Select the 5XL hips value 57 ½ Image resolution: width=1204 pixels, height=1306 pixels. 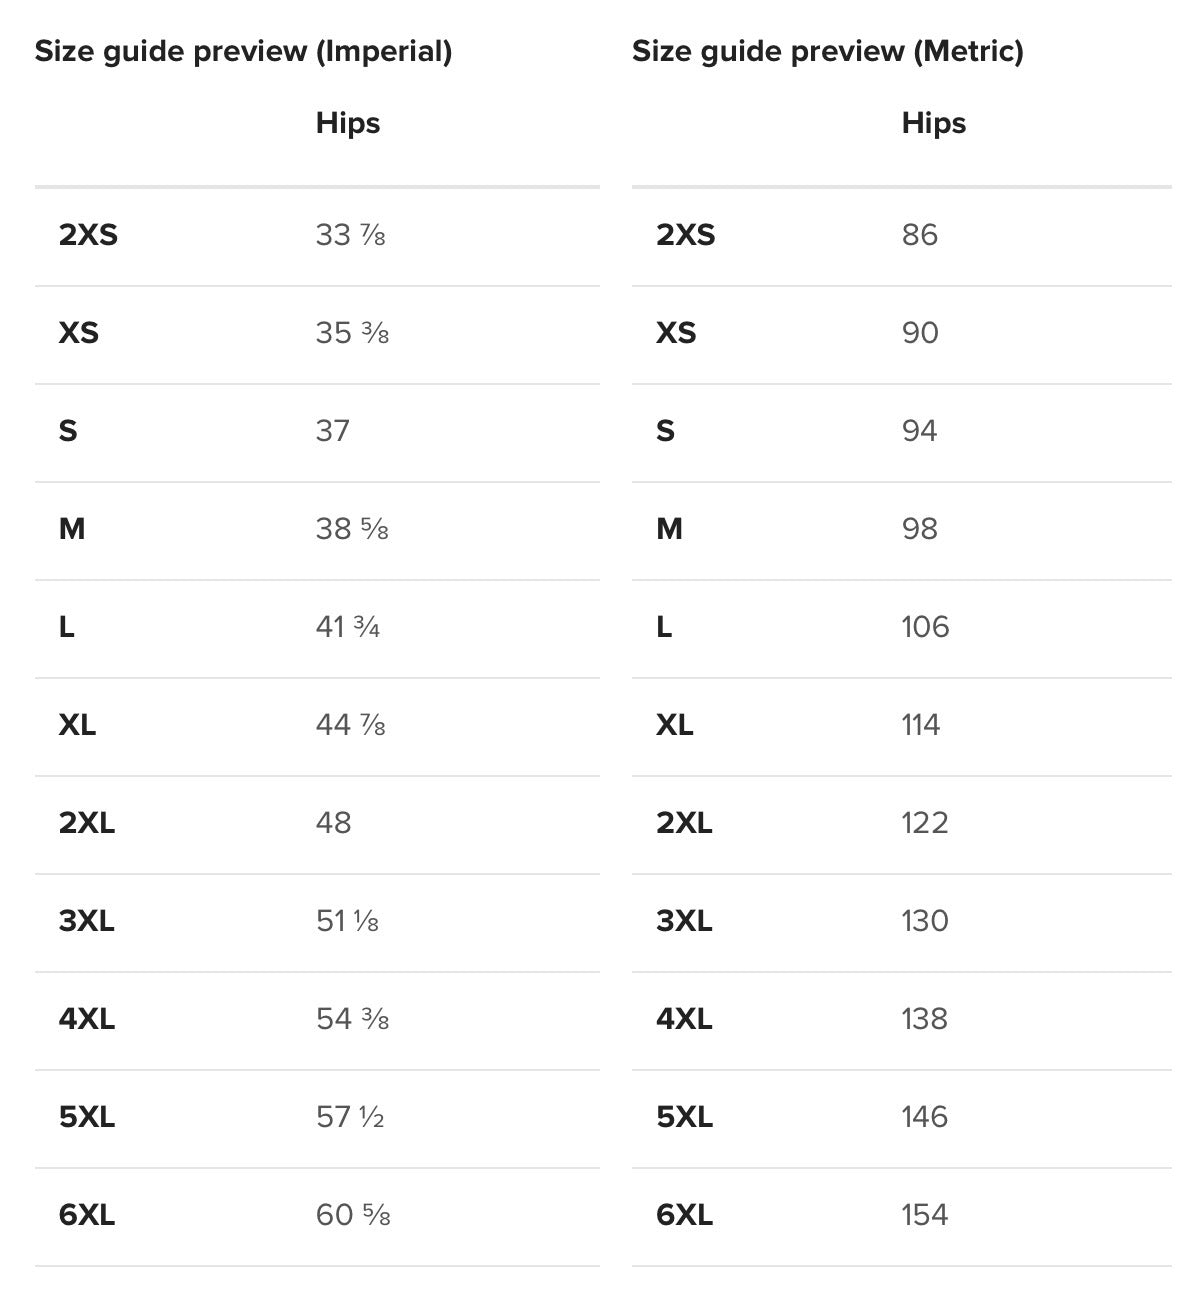(350, 1117)
